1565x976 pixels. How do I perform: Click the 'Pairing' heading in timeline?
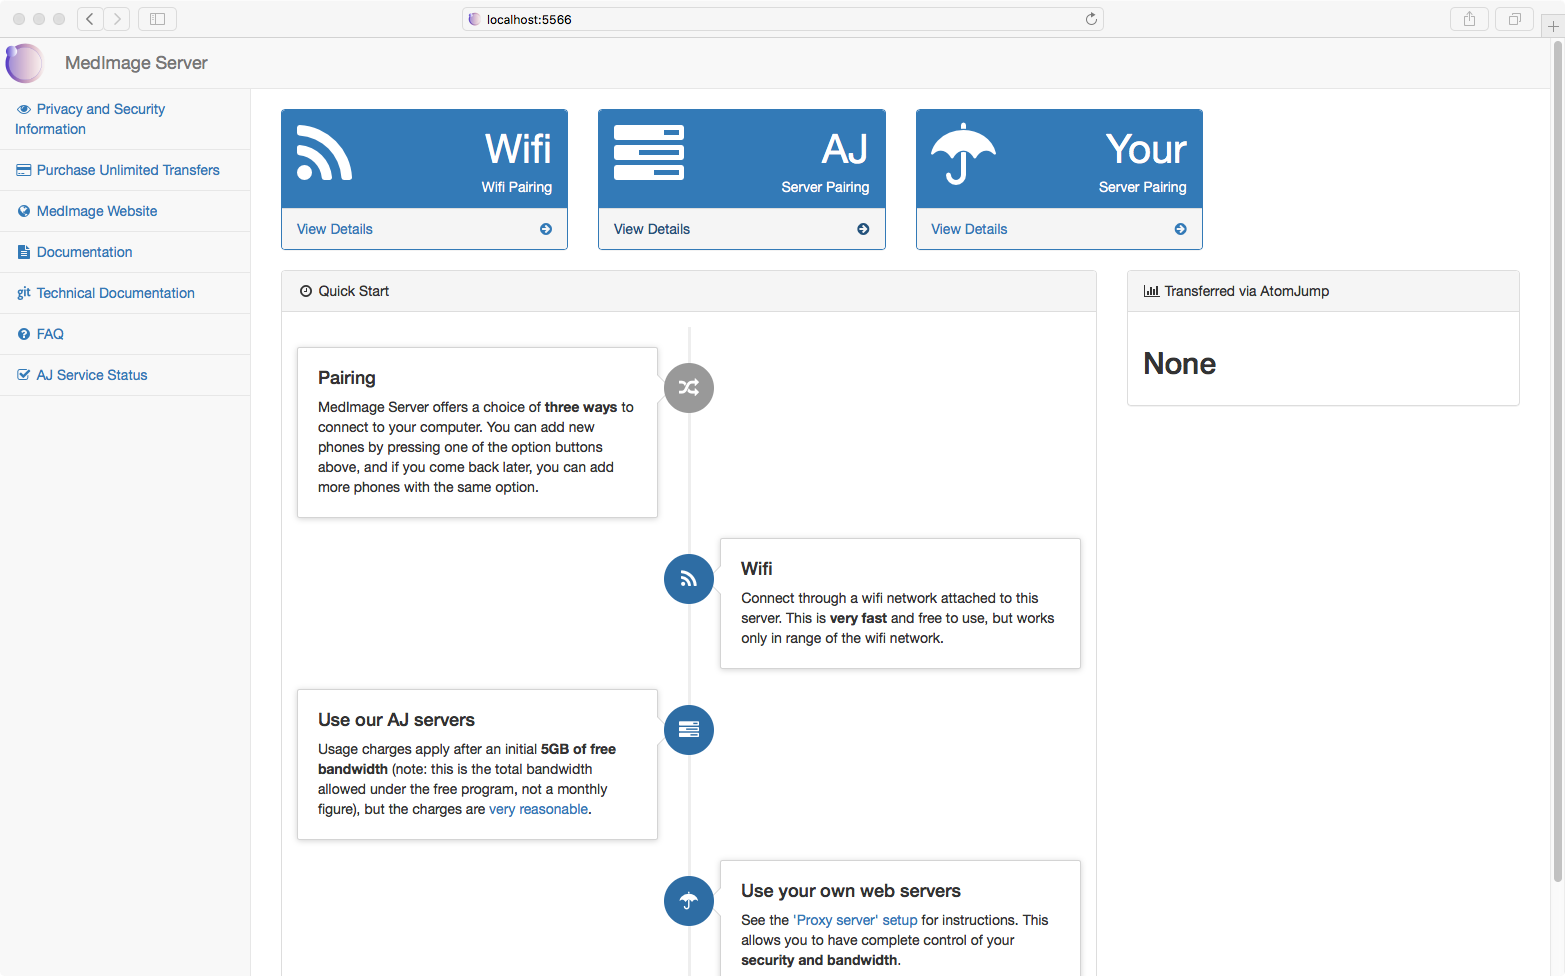click(x=347, y=378)
